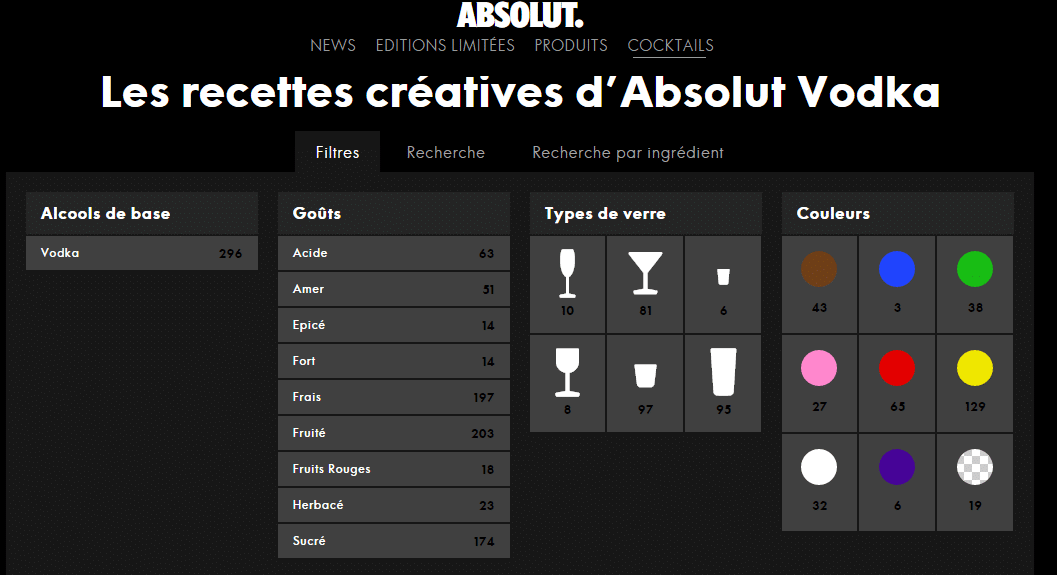The width and height of the screenshot is (1057, 575).
Task: Choose the Acide taste filter
Action: [393, 253]
